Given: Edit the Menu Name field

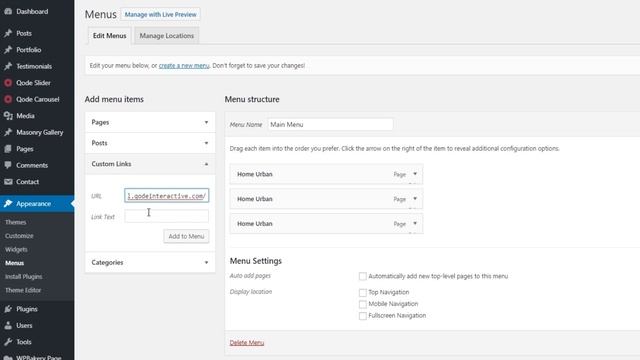Looking at the screenshot, I should tap(330, 124).
